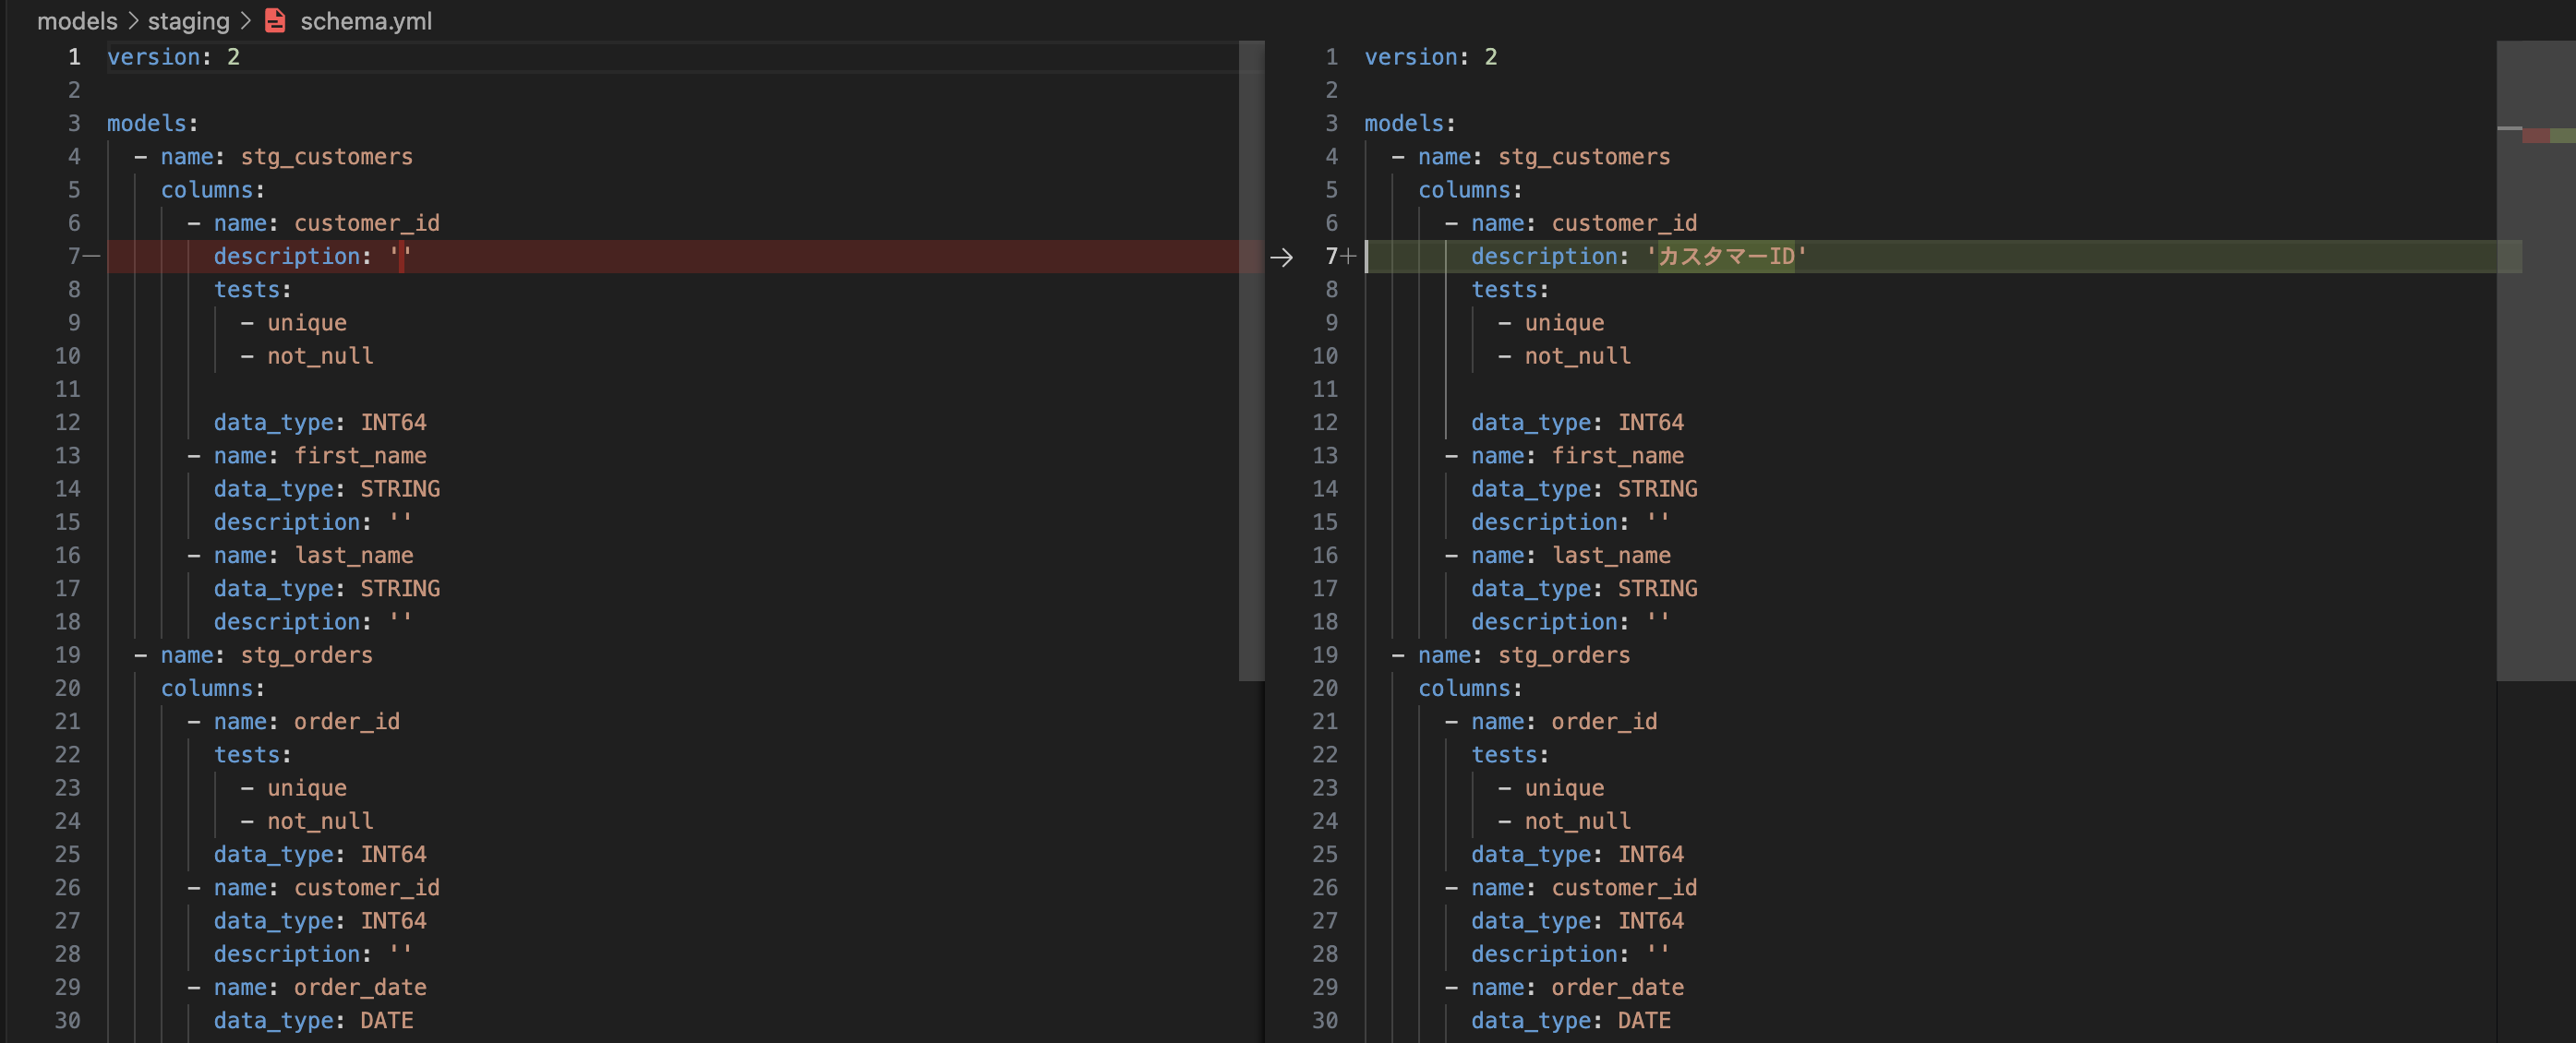This screenshot has height=1043, width=2576.
Task: Click 'customer_id' on left line 6
Action: point(367,224)
